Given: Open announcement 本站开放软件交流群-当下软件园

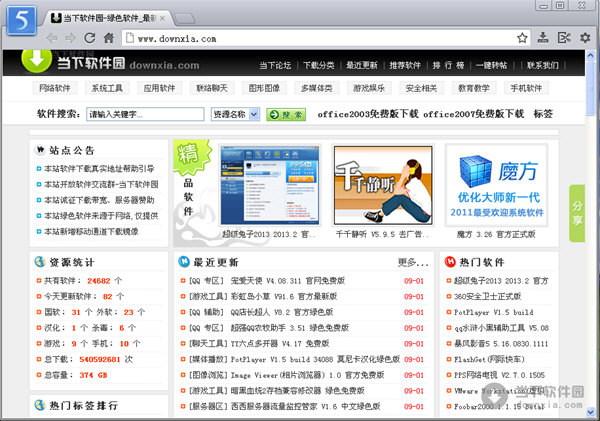Looking at the screenshot, I should 101,184.
